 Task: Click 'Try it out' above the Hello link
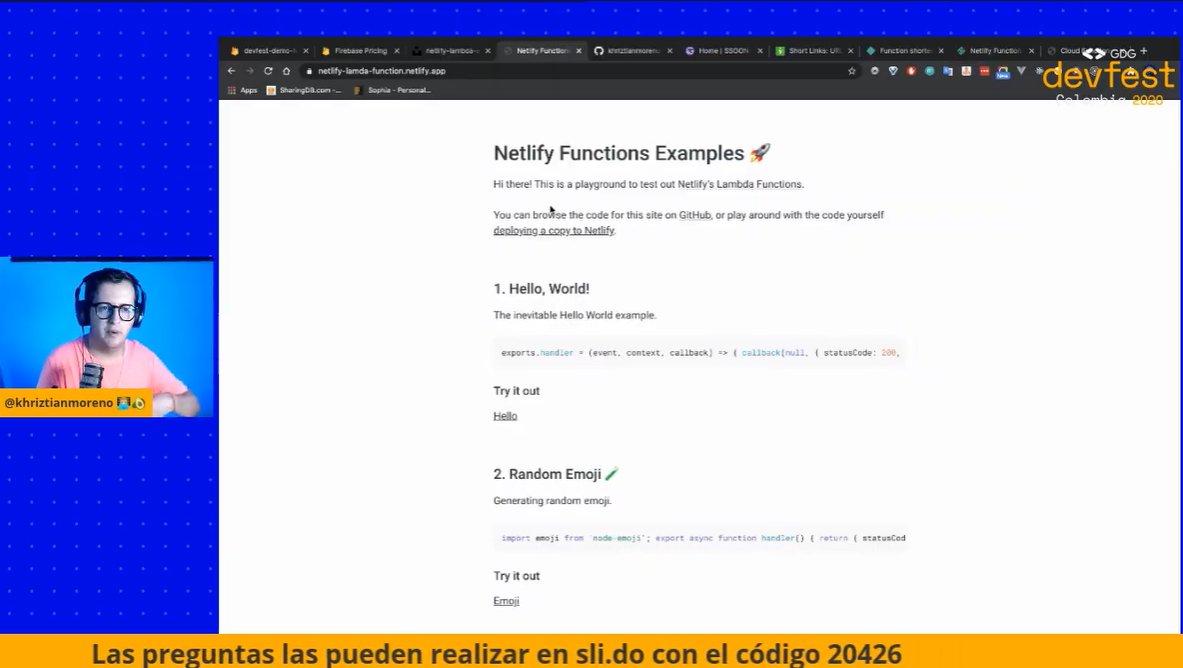pos(517,391)
